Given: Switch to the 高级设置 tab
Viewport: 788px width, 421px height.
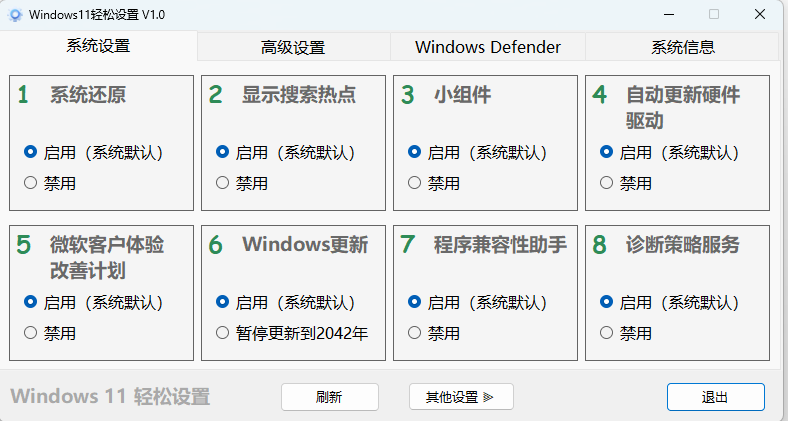Looking at the screenshot, I should click(x=293, y=47).
